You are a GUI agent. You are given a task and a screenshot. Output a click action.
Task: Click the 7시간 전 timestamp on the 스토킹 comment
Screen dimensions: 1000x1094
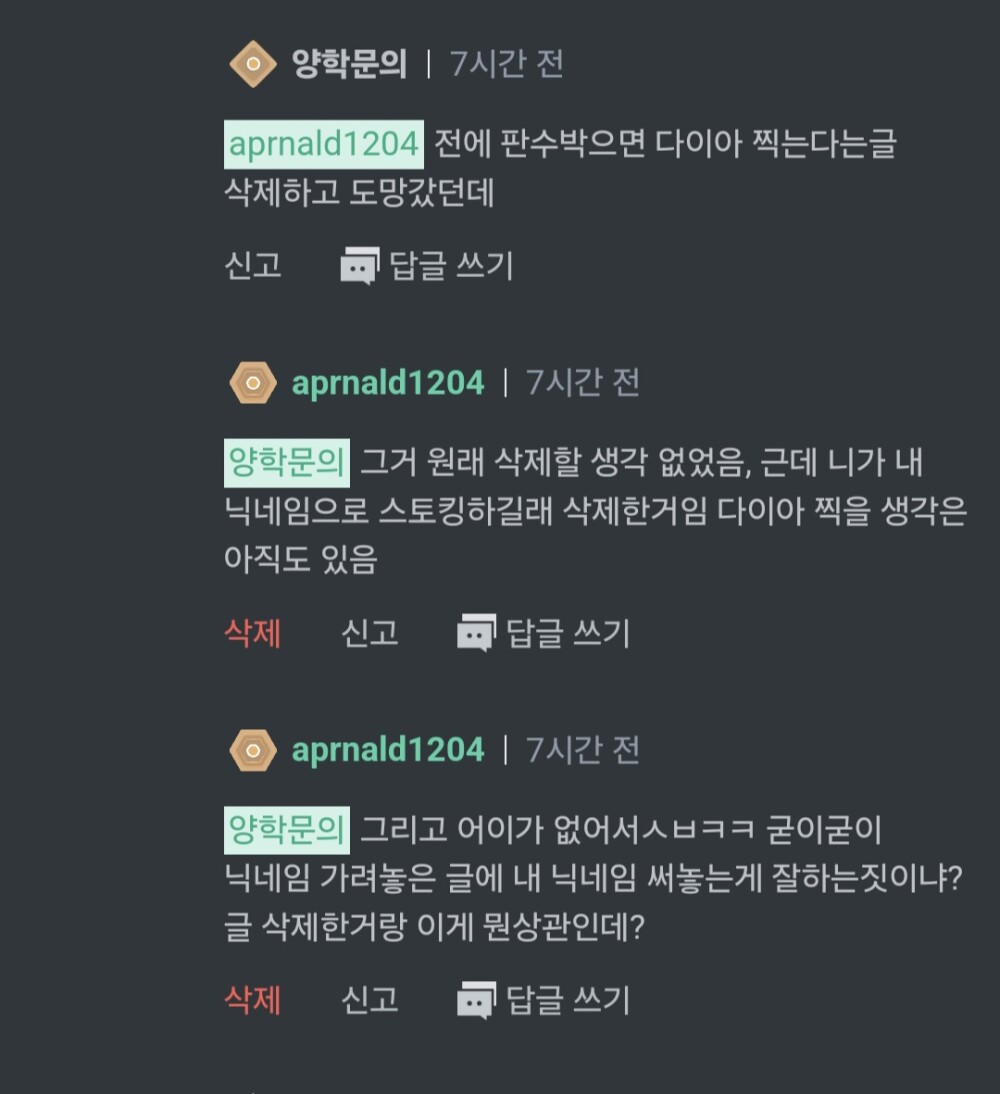(x=583, y=383)
